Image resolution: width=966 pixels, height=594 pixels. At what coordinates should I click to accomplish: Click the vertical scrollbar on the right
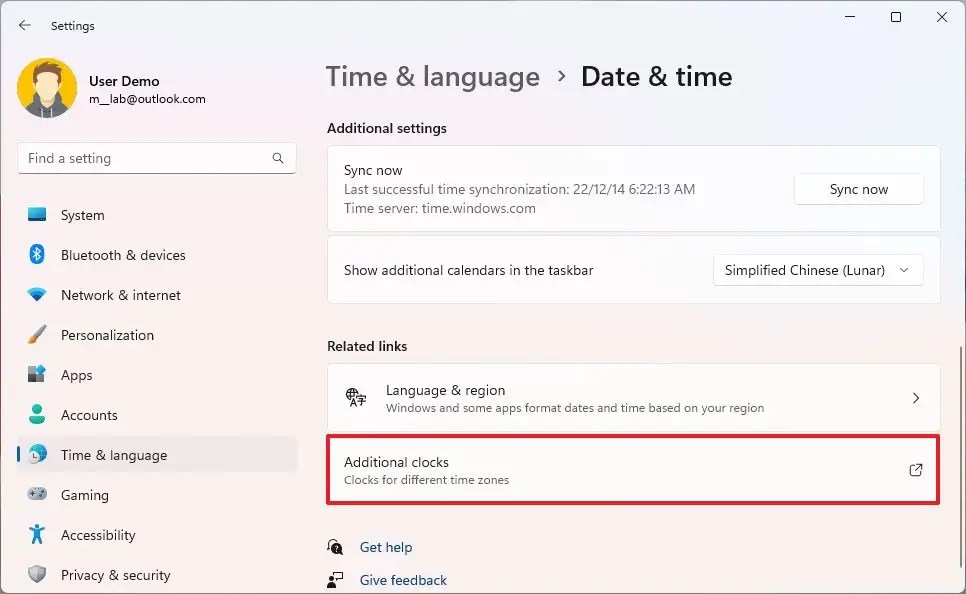(961, 456)
